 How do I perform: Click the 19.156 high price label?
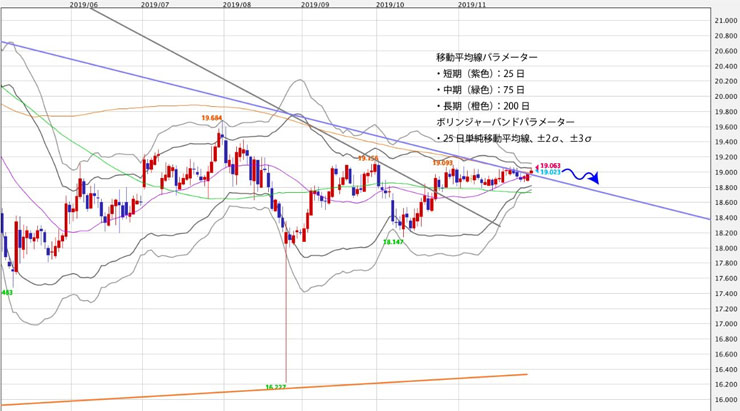pyautogui.click(x=368, y=159)
